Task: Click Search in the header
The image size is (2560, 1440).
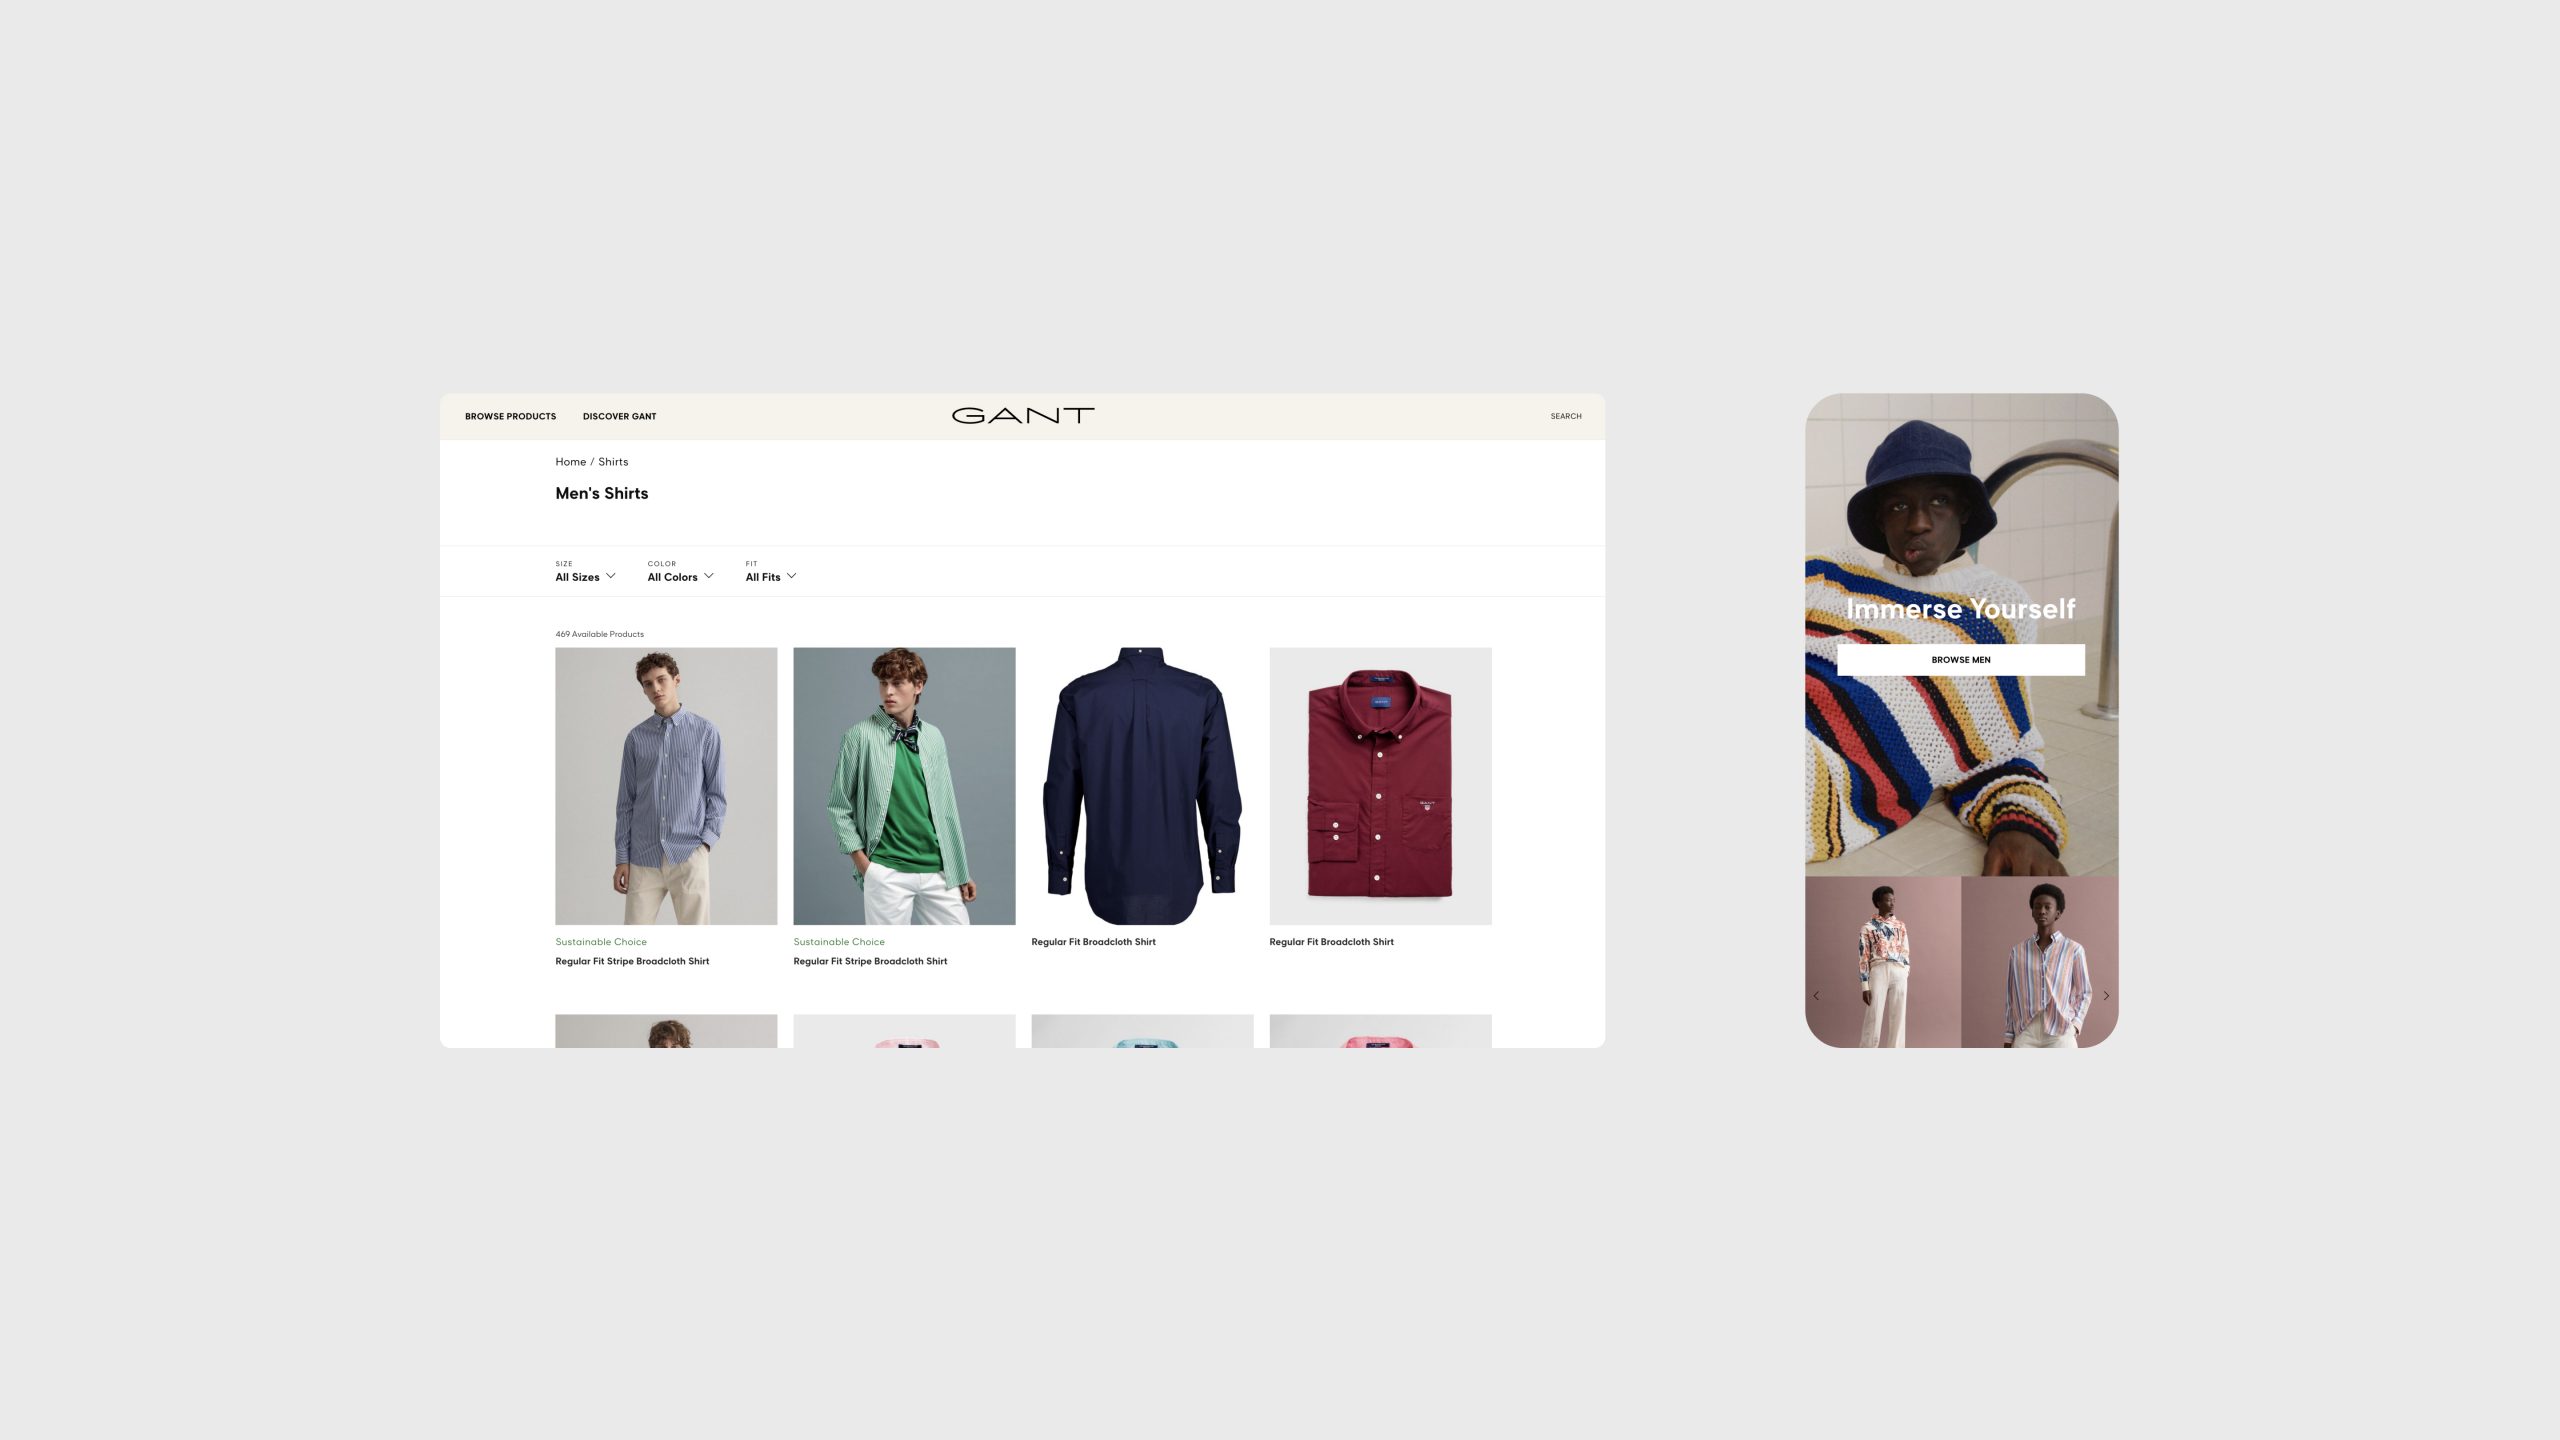Action: 1566,416
